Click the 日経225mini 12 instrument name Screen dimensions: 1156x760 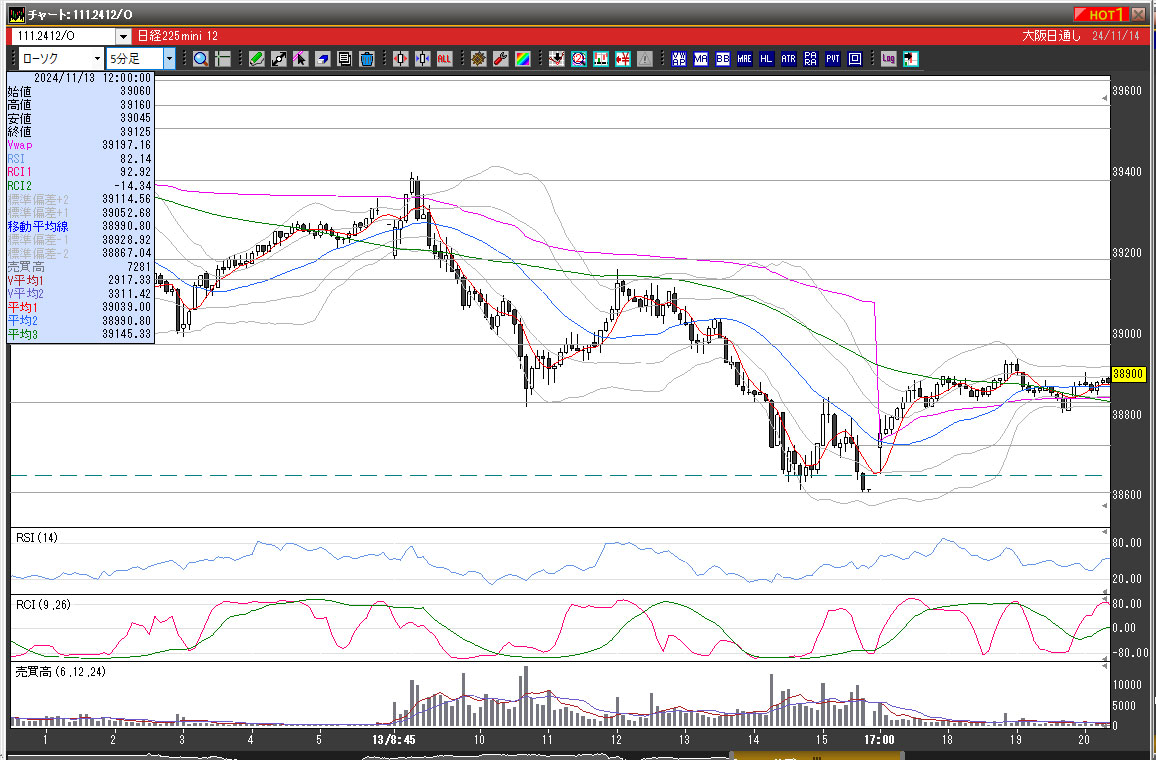pos(178,36)
